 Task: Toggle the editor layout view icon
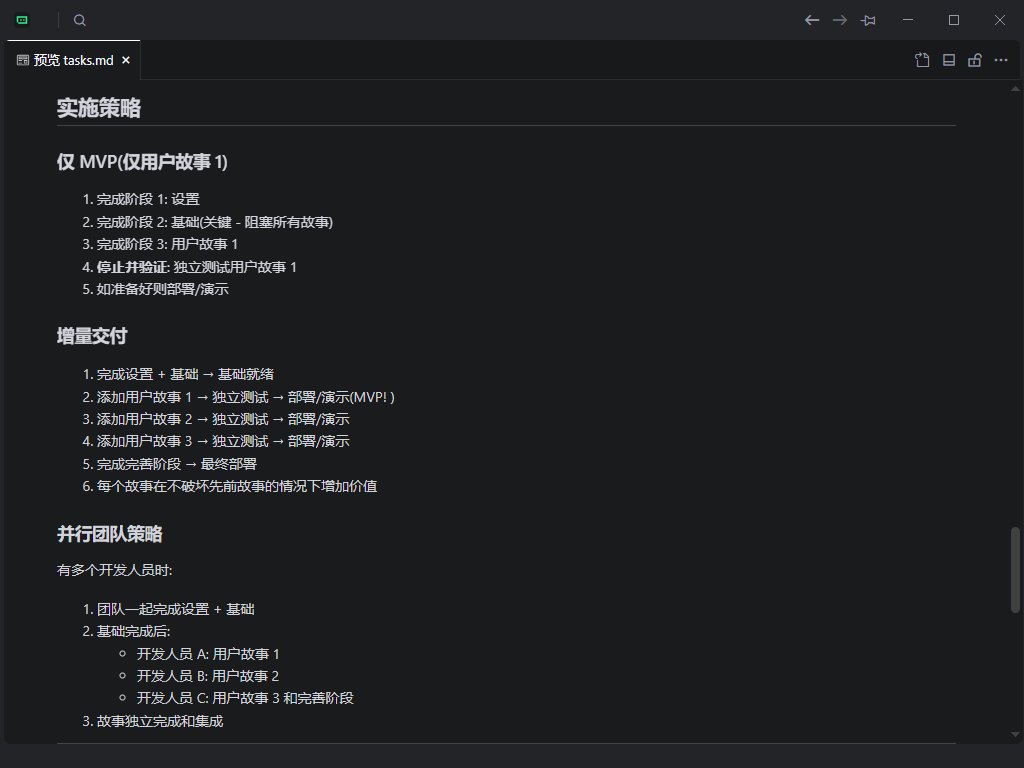(948, 60)
